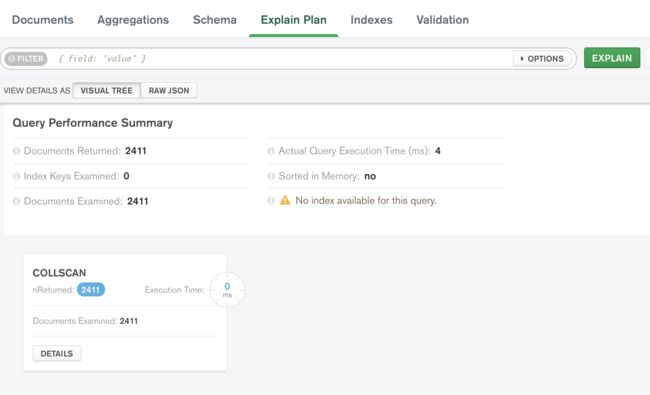Screen dimensions: 650x395
Task: Go to the Indexes tab
Action: tap(371, 20)
